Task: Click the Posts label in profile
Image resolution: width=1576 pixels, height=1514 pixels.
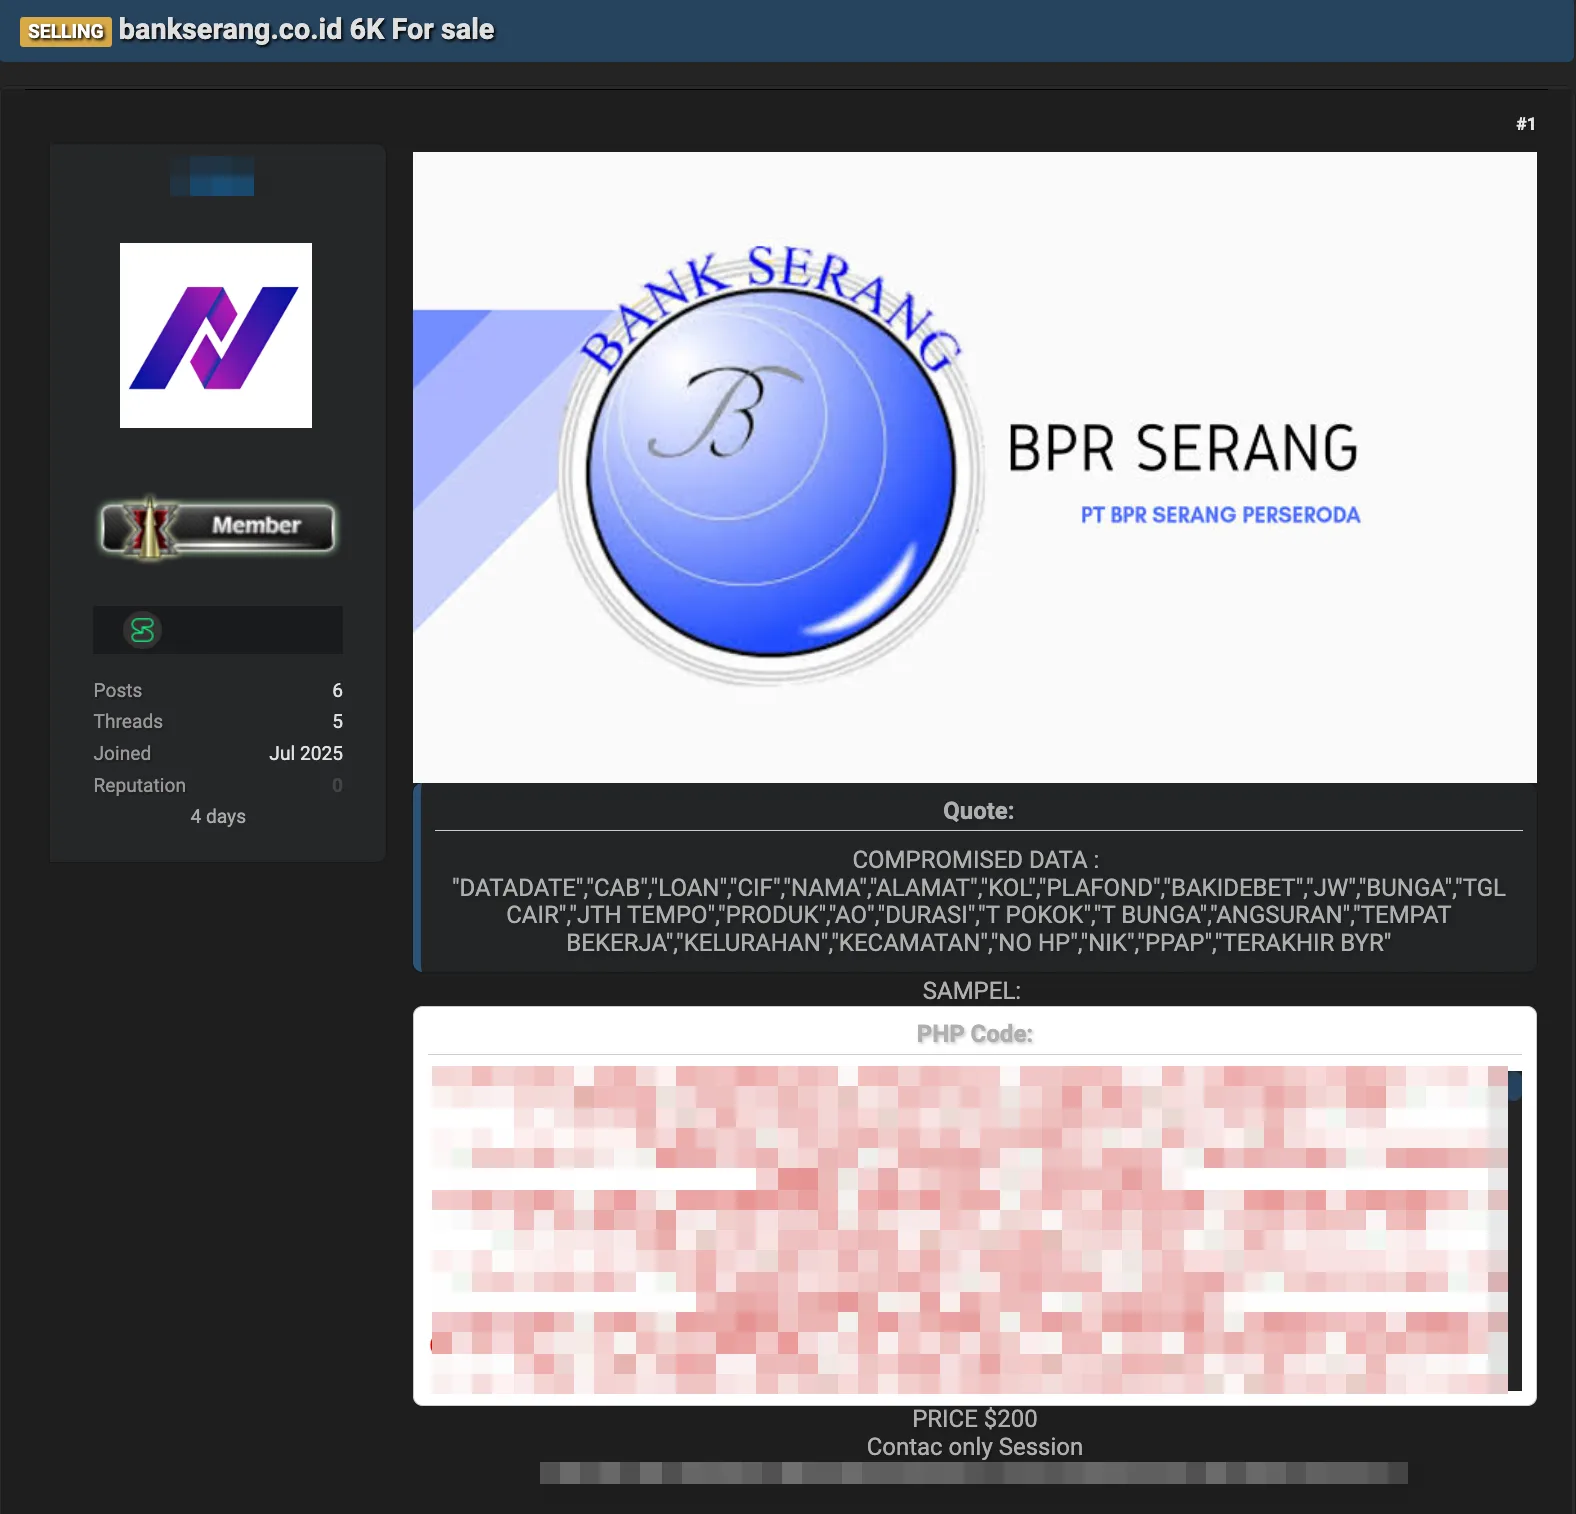Action: [118, 690]
